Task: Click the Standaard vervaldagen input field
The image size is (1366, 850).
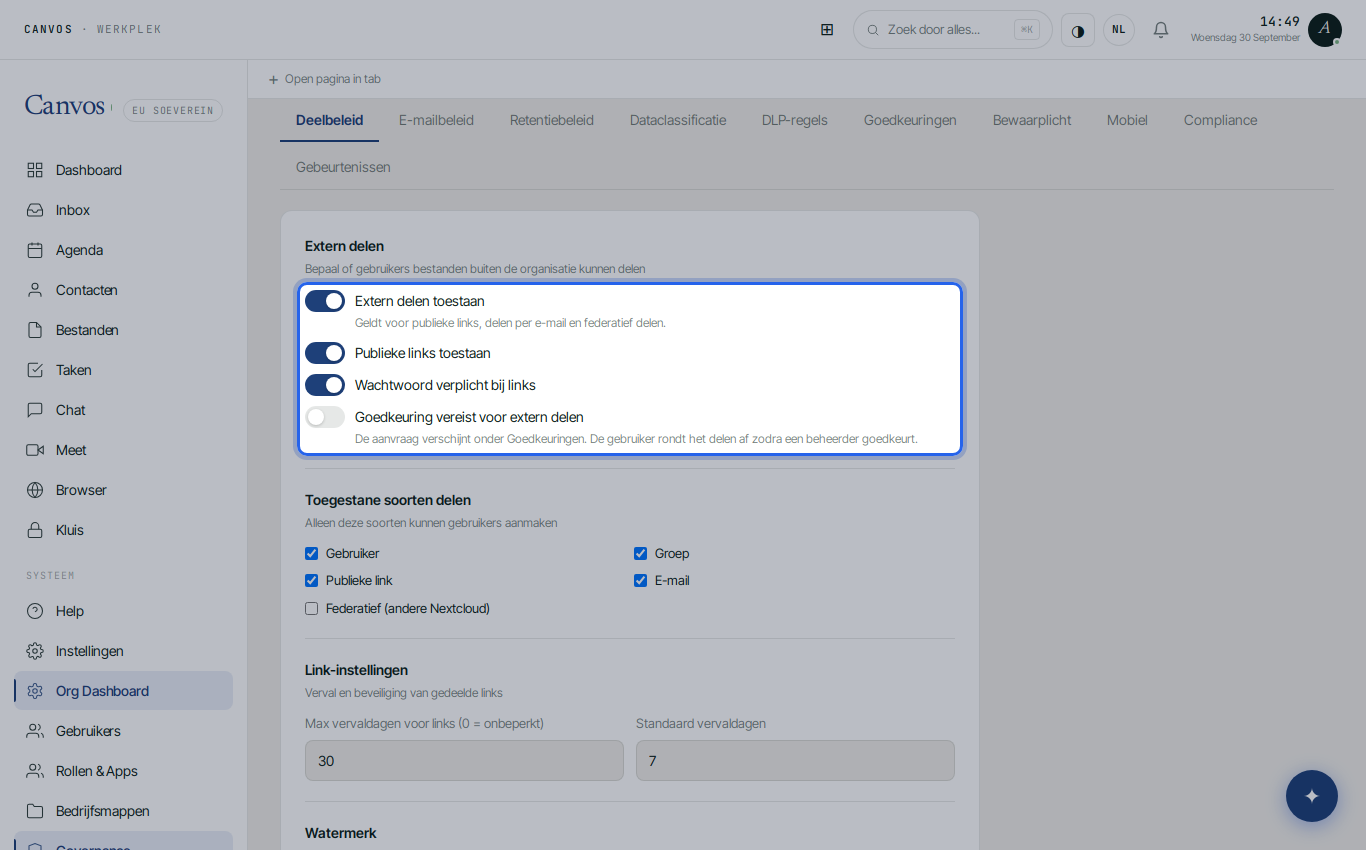Action: (795, 761)
